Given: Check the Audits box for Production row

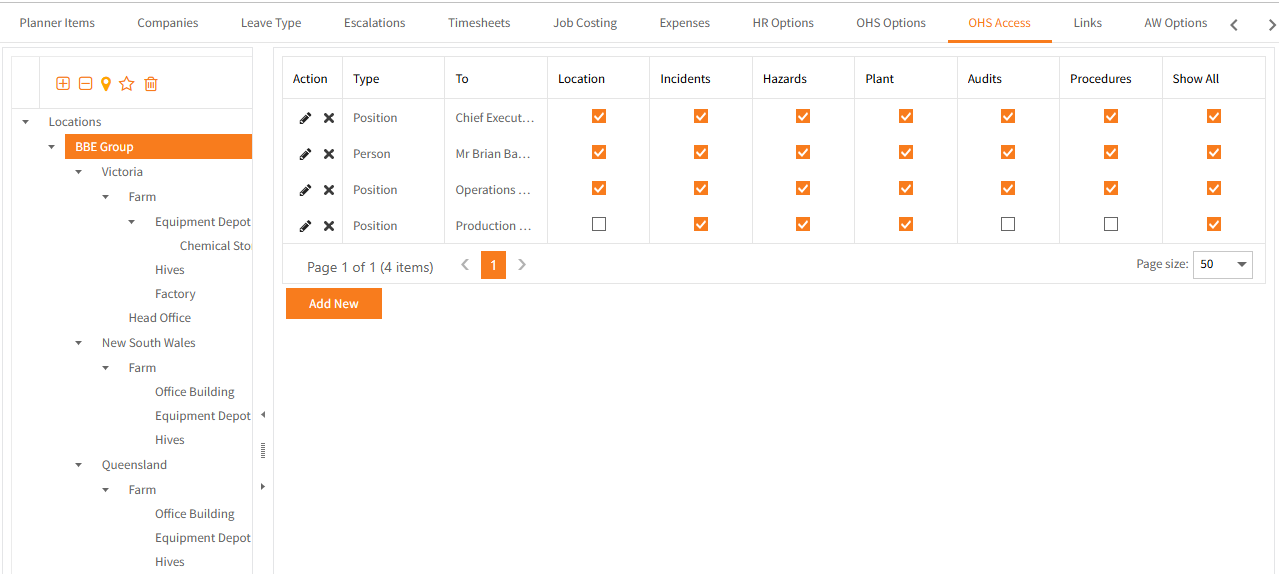Looking at the screenshot, I should (1007, 225).
